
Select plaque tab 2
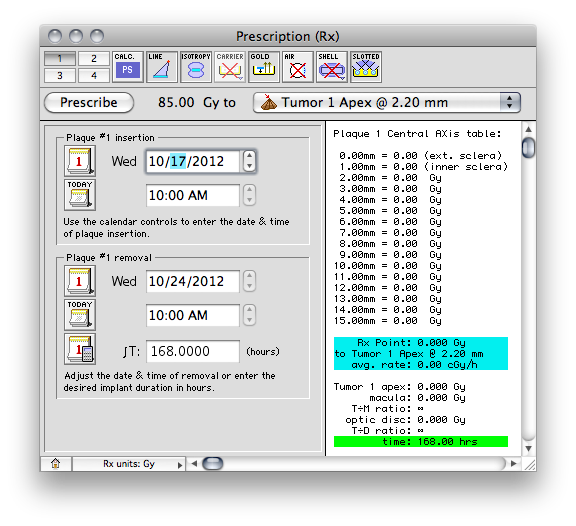pos(94,58)
